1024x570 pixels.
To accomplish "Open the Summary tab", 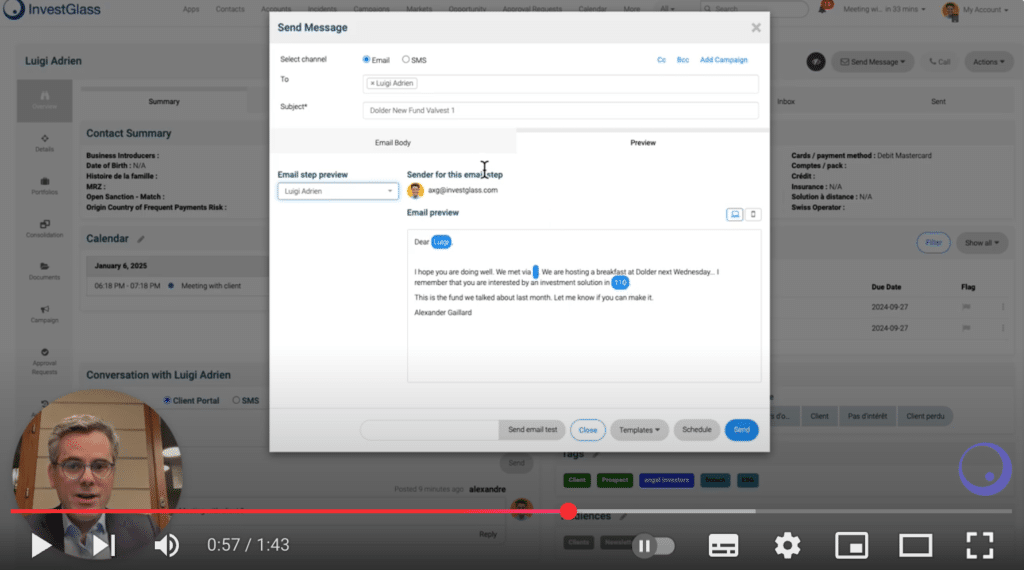I will tap(164, 102).
